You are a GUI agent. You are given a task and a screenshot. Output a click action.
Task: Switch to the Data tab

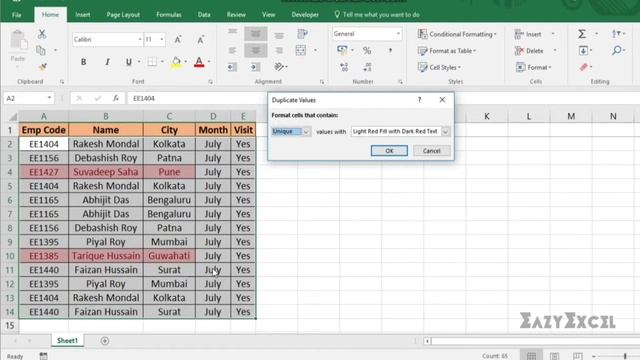click(204, 15)
